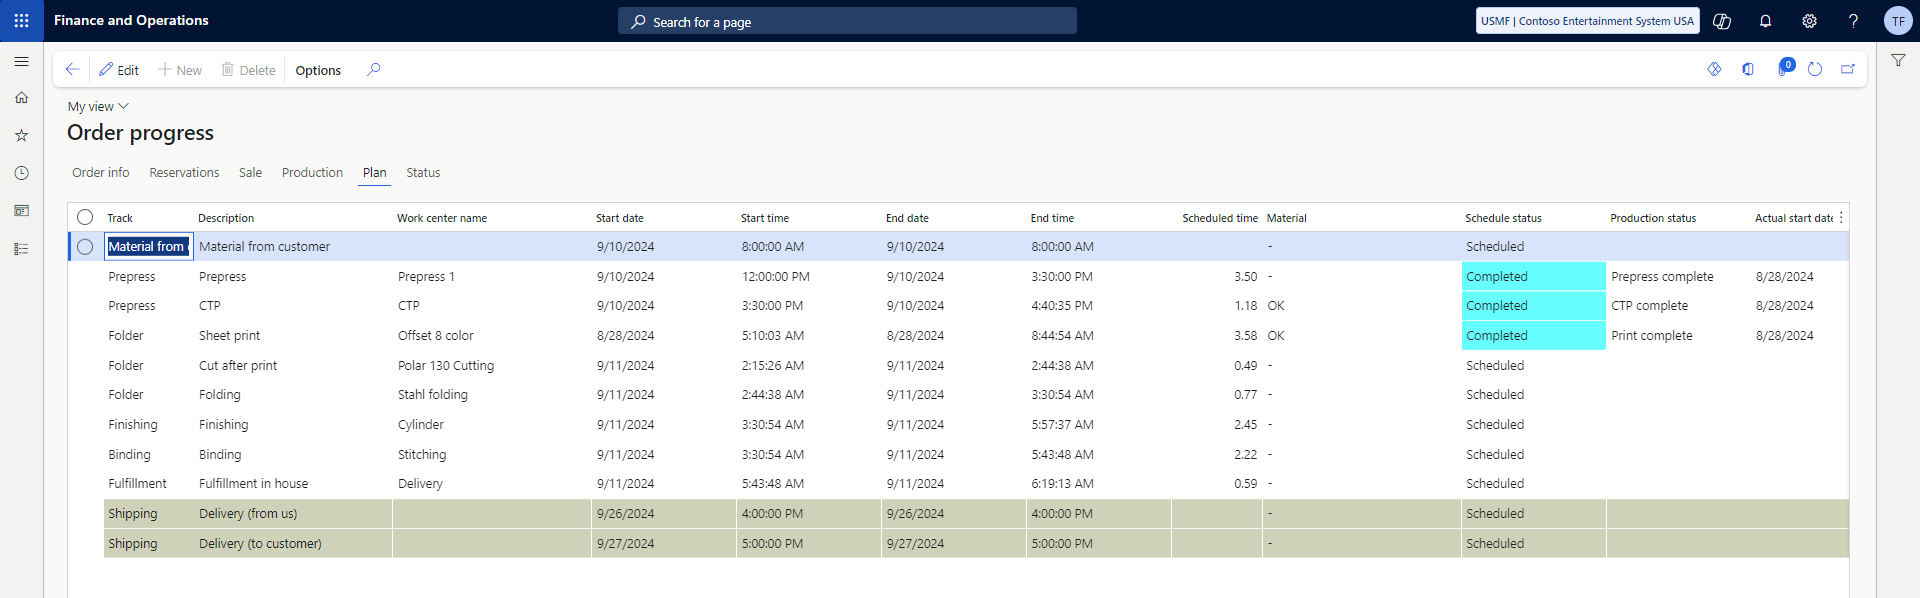Click the USMF Contoso Entertainment company picker

pos(1588,21)
